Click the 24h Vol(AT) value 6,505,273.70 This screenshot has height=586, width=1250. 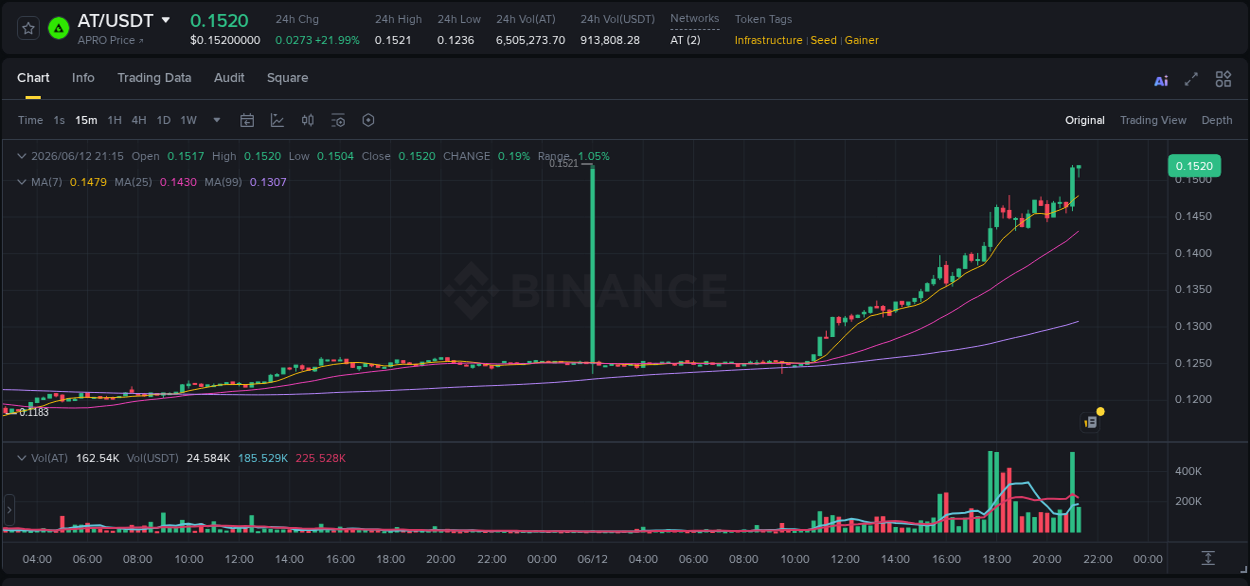point(530,40)
